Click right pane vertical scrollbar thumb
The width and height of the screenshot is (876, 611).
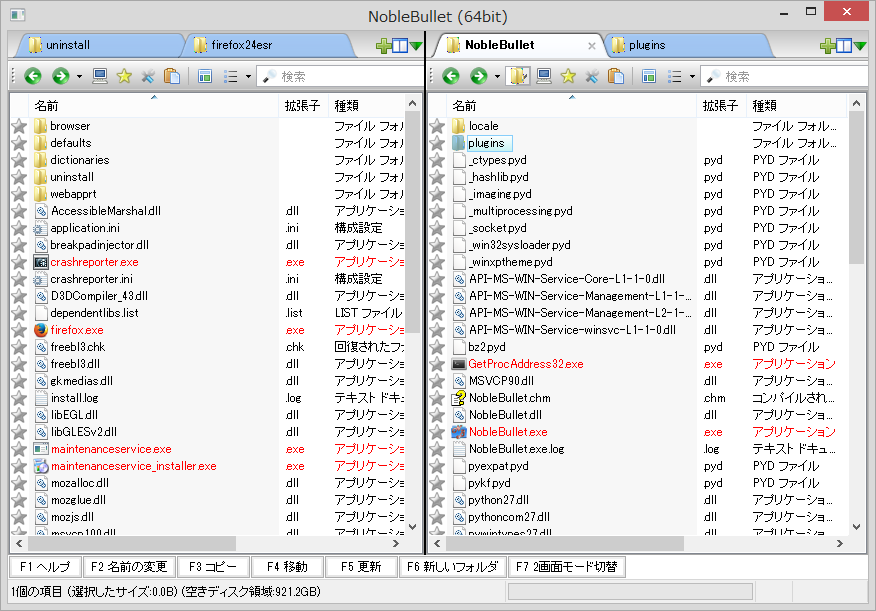(856, 187)
